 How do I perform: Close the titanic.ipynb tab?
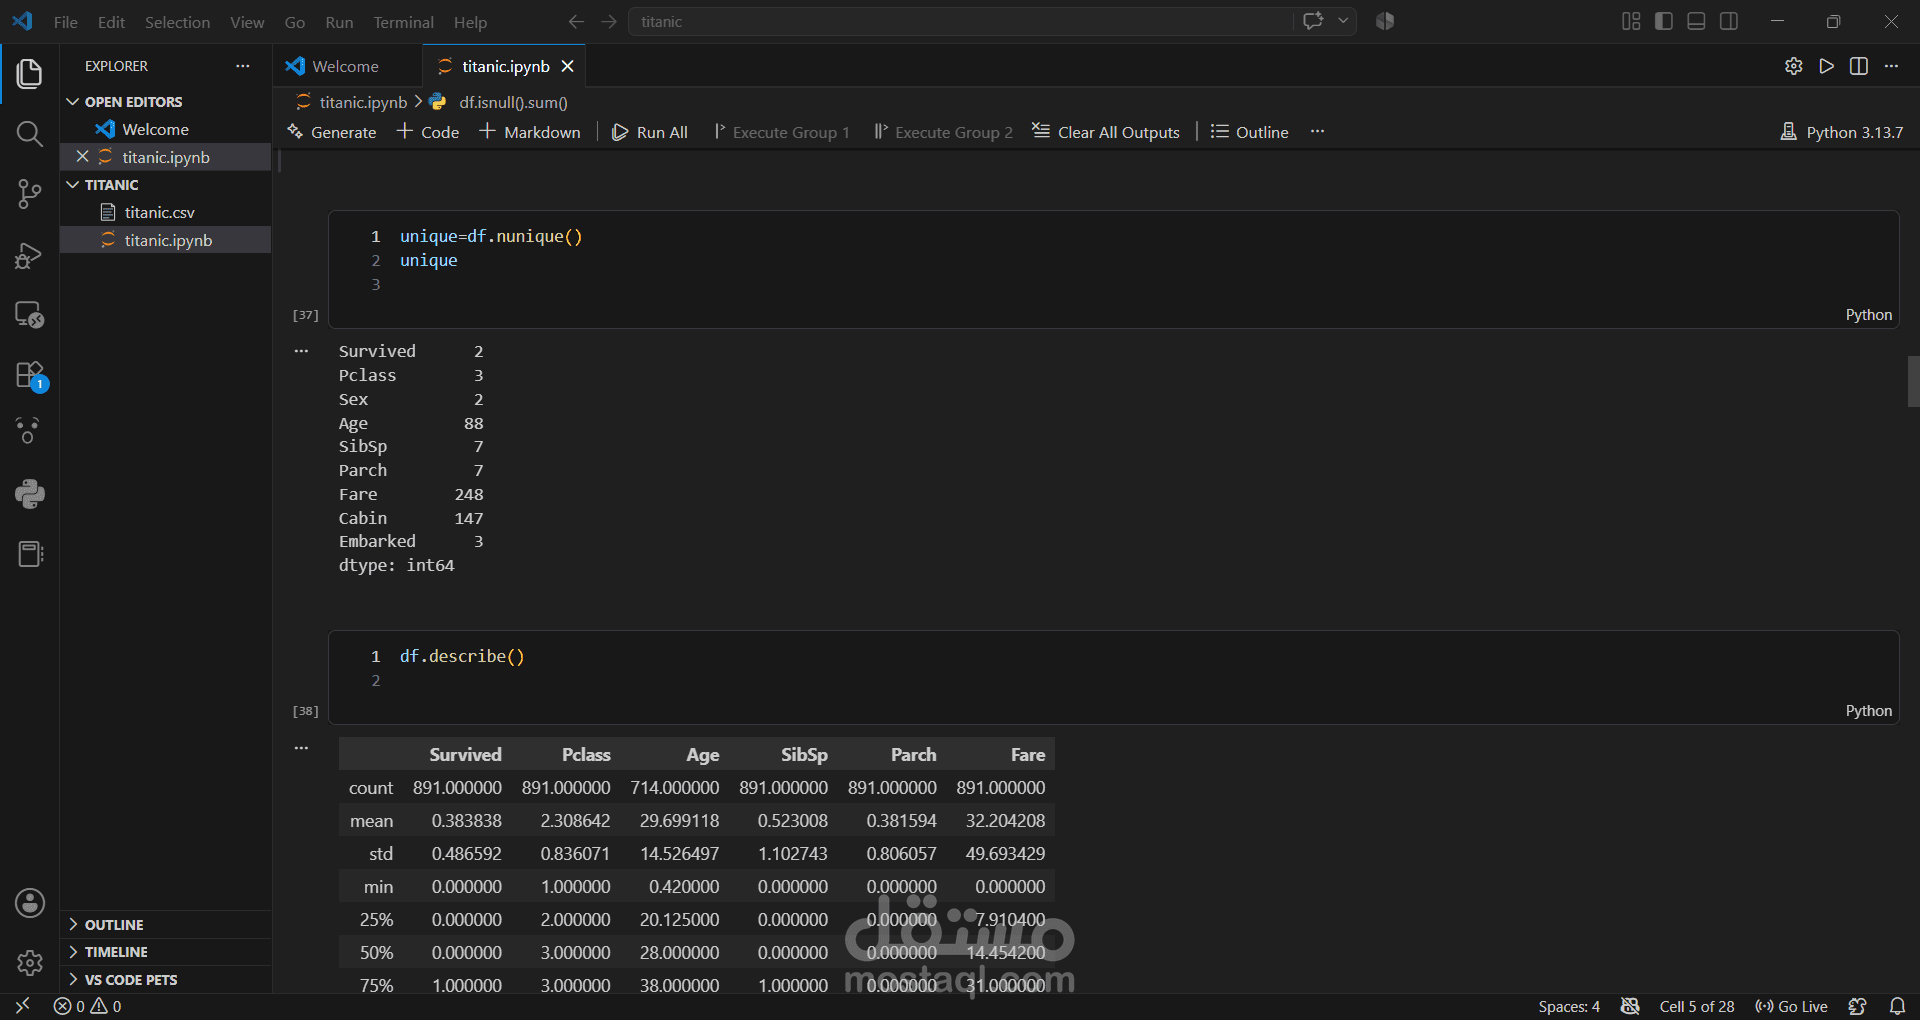pyautogui.click(x=568, y=66)
